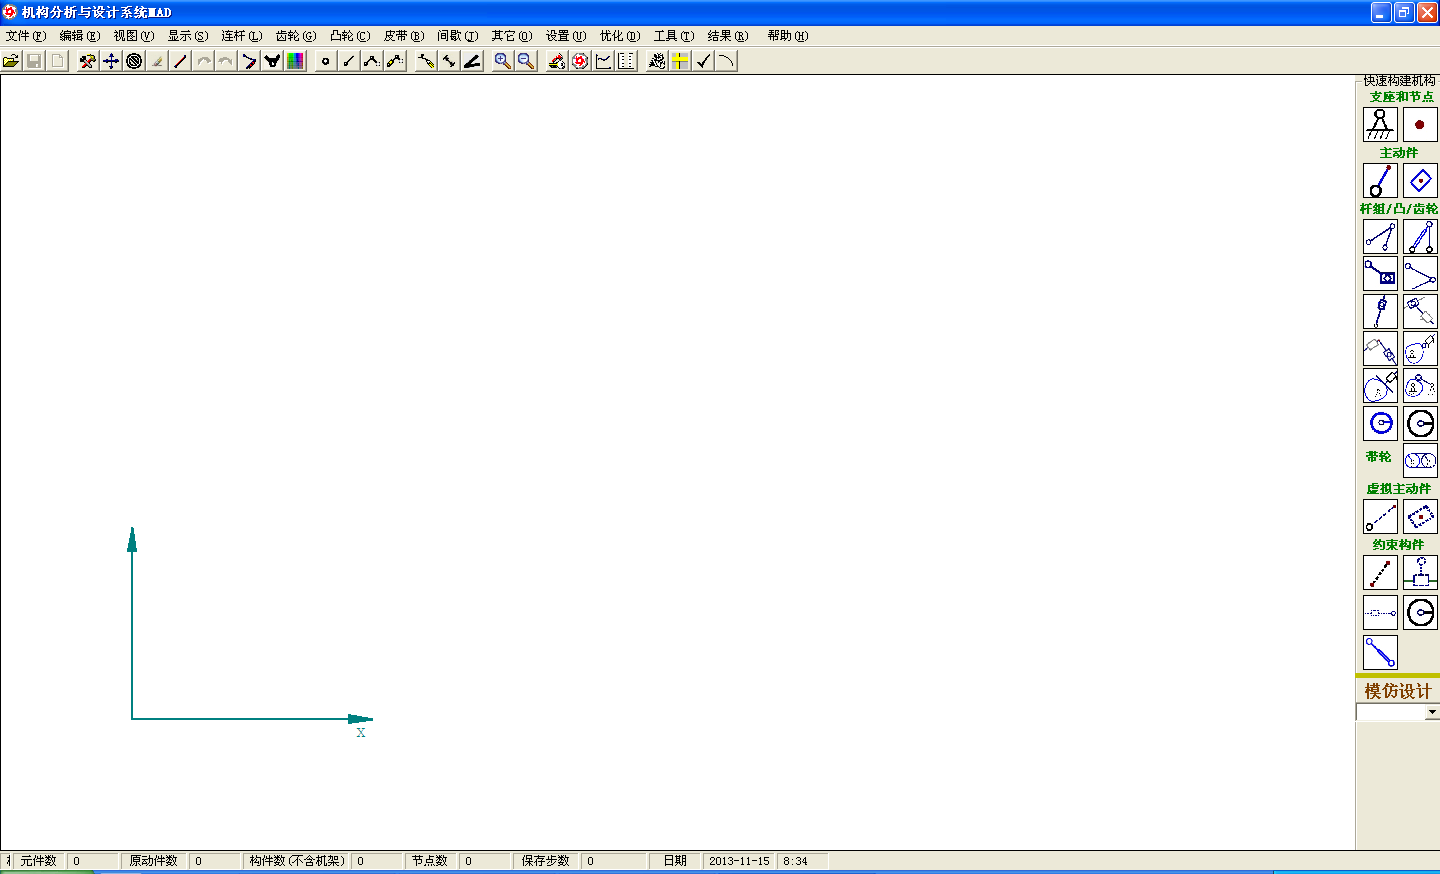This screenshot has height=874, width=1440.
Task: Click the 元件数 status bar label
Action: (x=39, y=861)
